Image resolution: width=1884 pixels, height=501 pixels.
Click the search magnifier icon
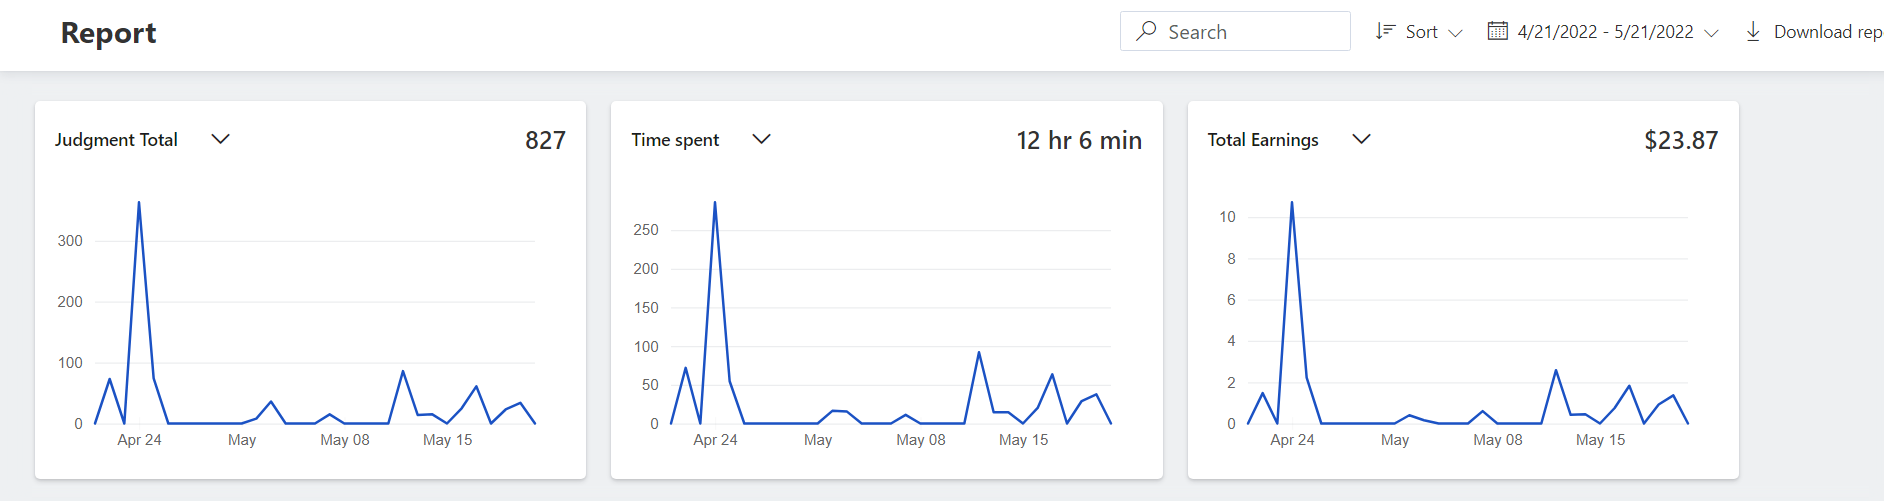pyautogui.click(x=1146, y=32)
